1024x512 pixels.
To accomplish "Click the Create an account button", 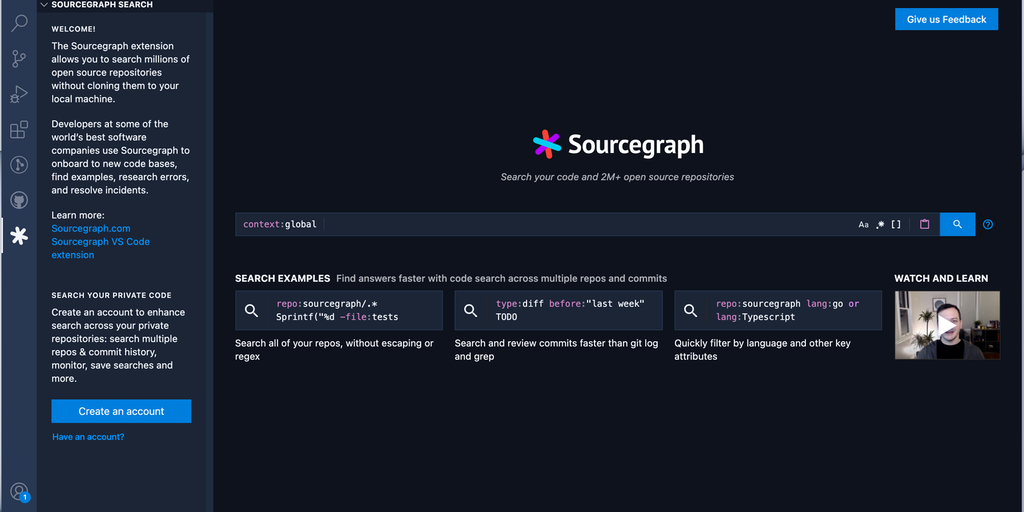I will click(x=121, y=411).
